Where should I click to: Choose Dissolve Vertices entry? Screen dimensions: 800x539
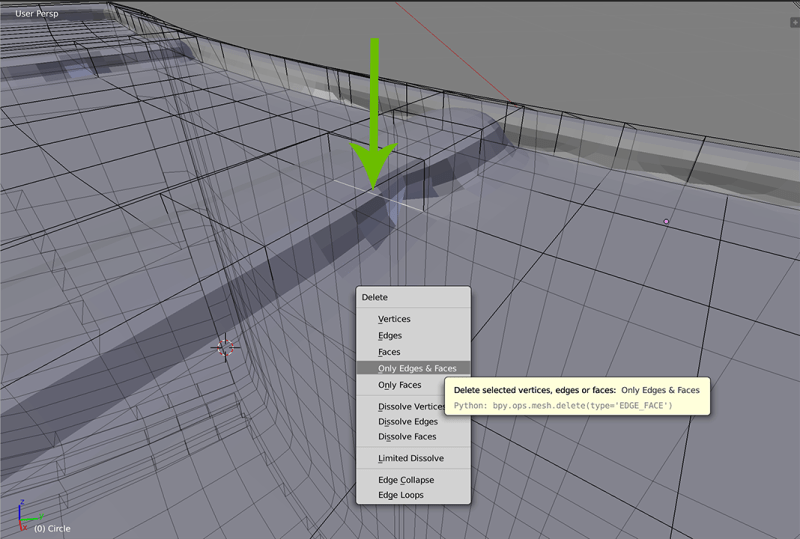click(x=401, y=406)
